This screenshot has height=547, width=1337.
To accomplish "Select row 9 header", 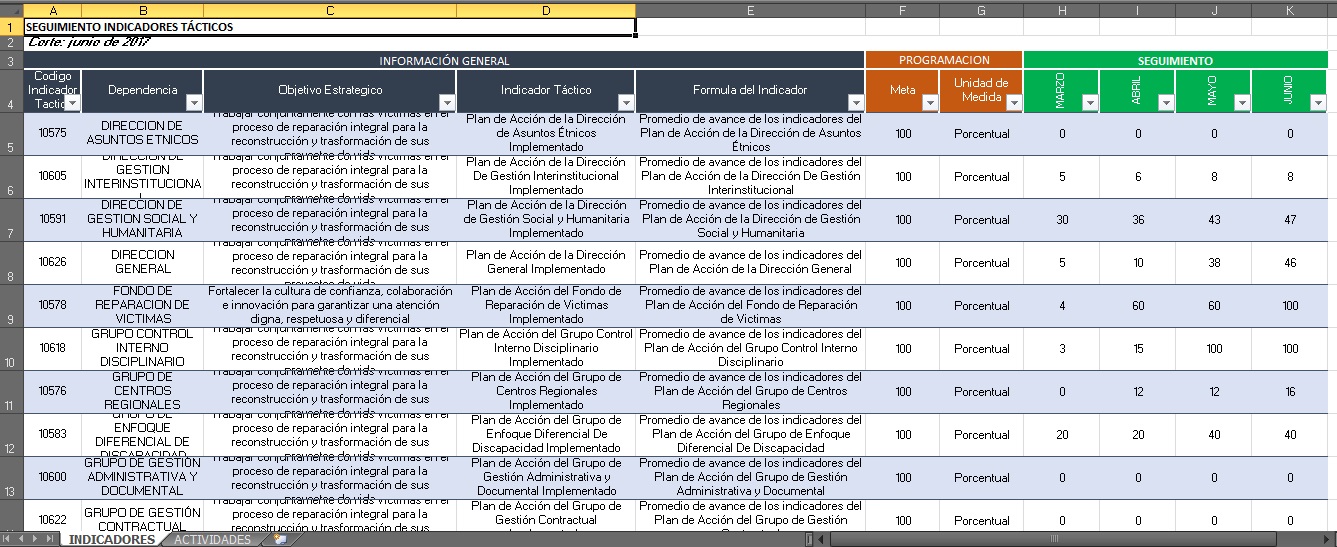I will coord(10,306).
